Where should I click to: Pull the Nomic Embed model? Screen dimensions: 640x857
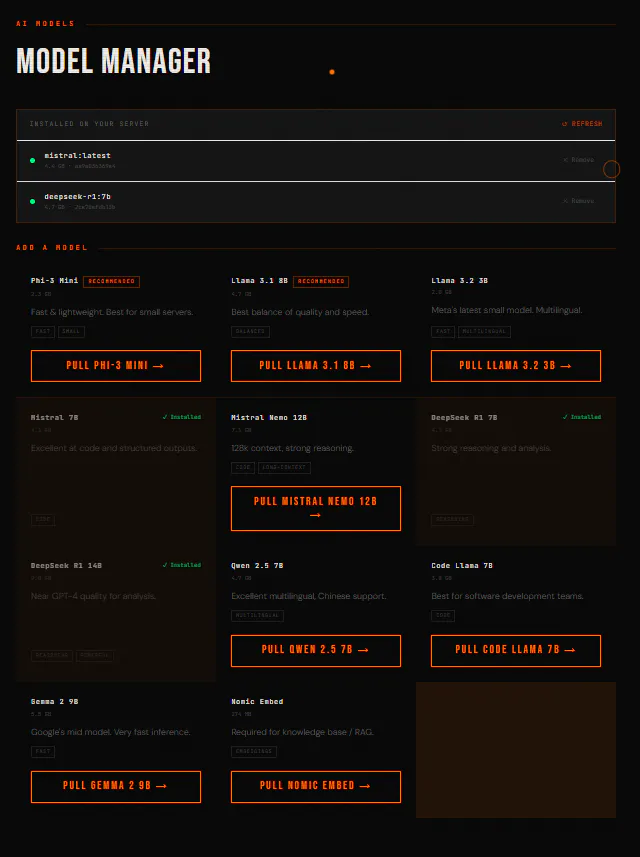pyautogui.click(x=316, y=786)
